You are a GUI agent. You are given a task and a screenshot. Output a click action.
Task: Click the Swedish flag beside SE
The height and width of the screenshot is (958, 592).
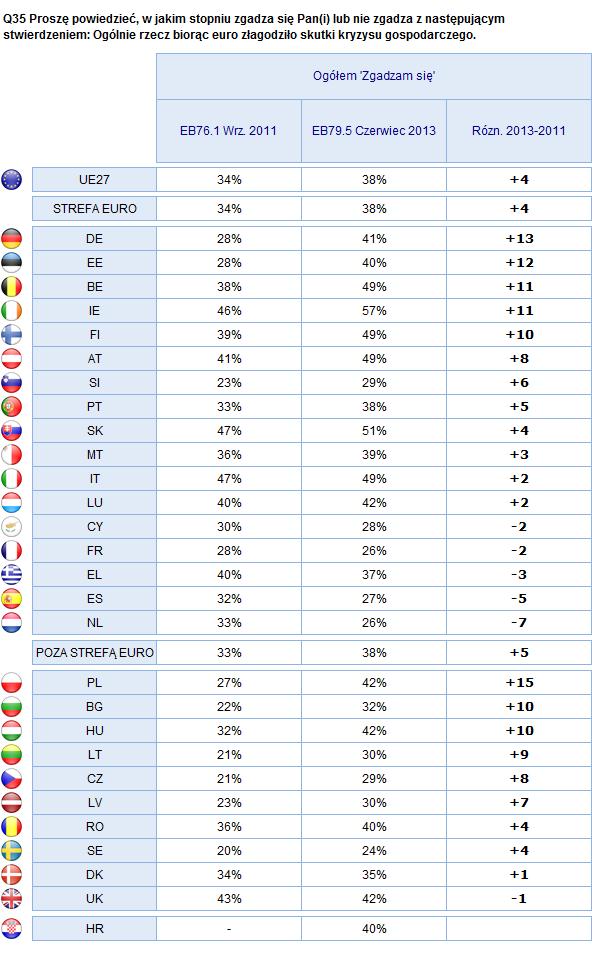11,850
